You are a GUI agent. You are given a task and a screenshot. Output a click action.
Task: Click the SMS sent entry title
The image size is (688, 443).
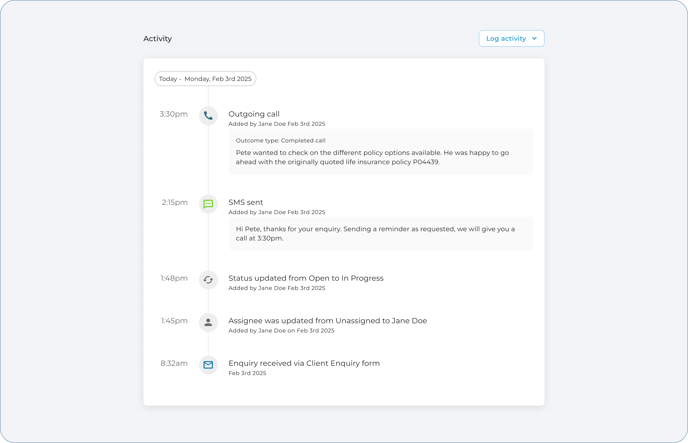pyautogui.click(x=246, y=202)
